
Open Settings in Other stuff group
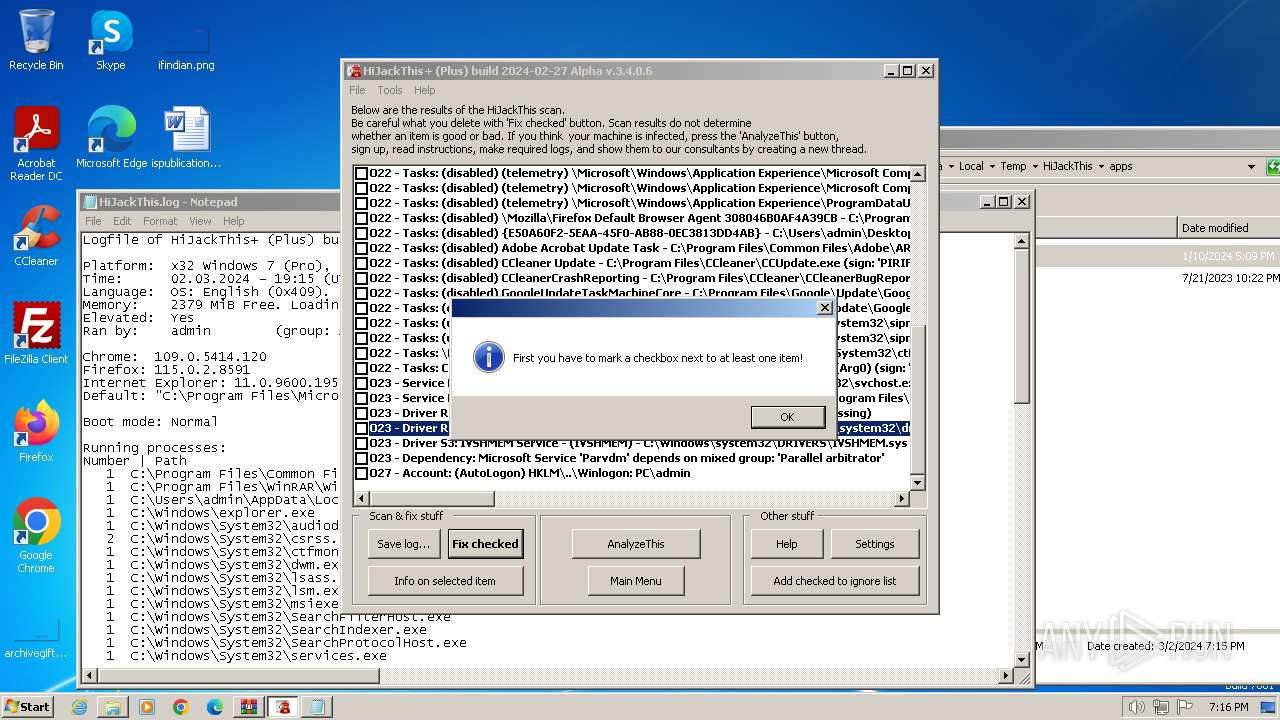point(875,544)
